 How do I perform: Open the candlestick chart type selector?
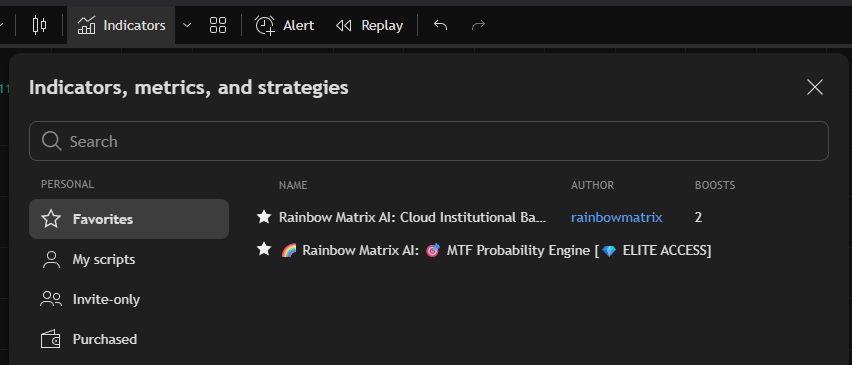point(39,25)
